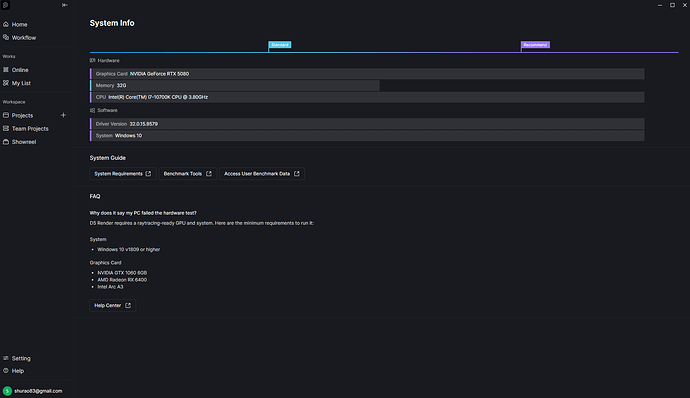Open the Benchmark Tools link
The height and width of the screenshot is (398, 690).
[x=187, y=174]
